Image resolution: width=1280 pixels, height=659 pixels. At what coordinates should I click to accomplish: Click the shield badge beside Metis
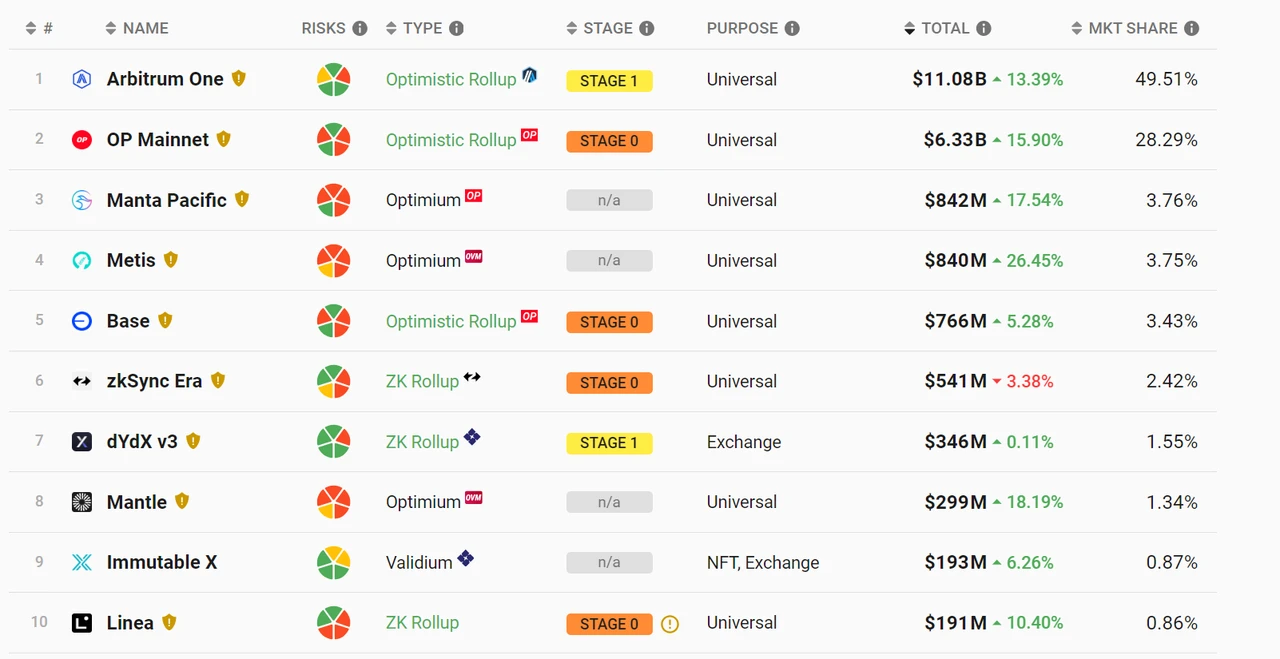click(x=171, y=259)
